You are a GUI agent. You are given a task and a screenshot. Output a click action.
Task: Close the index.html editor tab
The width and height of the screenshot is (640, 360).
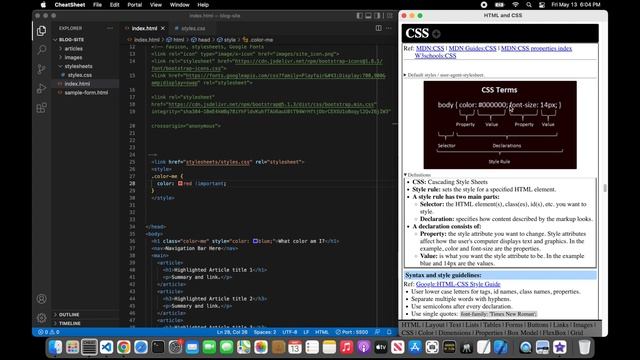click(x=163, y=28)
